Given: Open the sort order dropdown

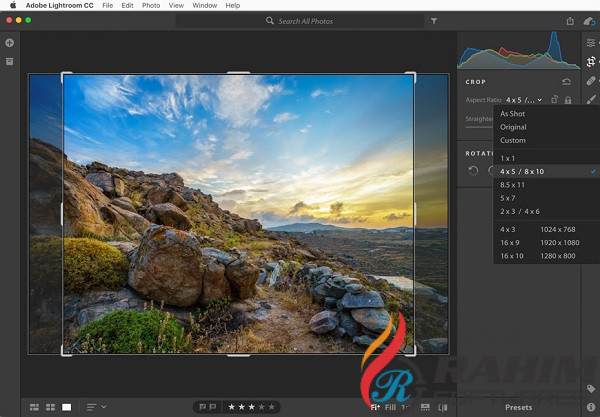Looking at the screenshot, I should point(96,407).
